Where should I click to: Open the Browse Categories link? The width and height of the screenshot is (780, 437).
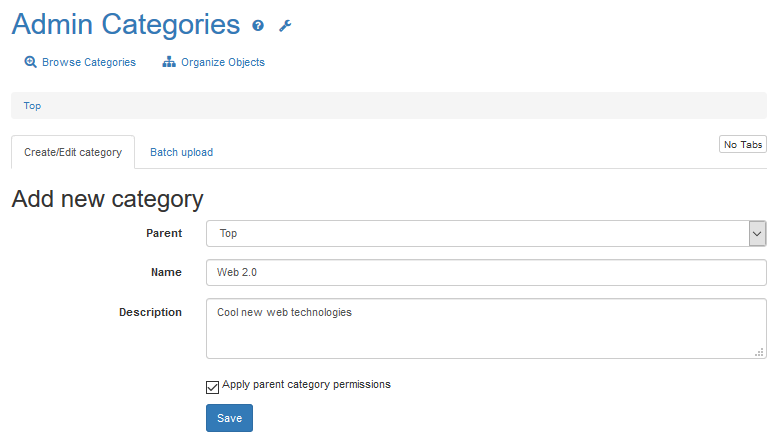pyautogui.click(x=89, y=62)
